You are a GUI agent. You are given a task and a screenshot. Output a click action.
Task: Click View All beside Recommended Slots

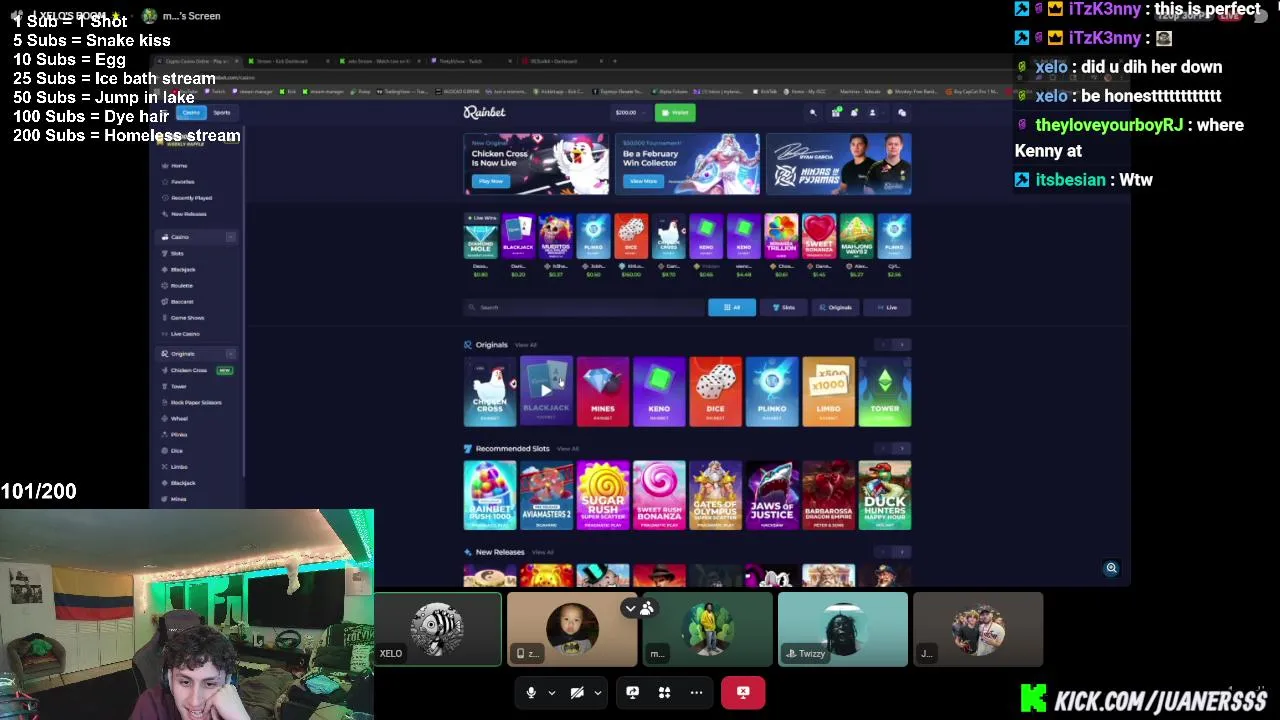(568, 449)
